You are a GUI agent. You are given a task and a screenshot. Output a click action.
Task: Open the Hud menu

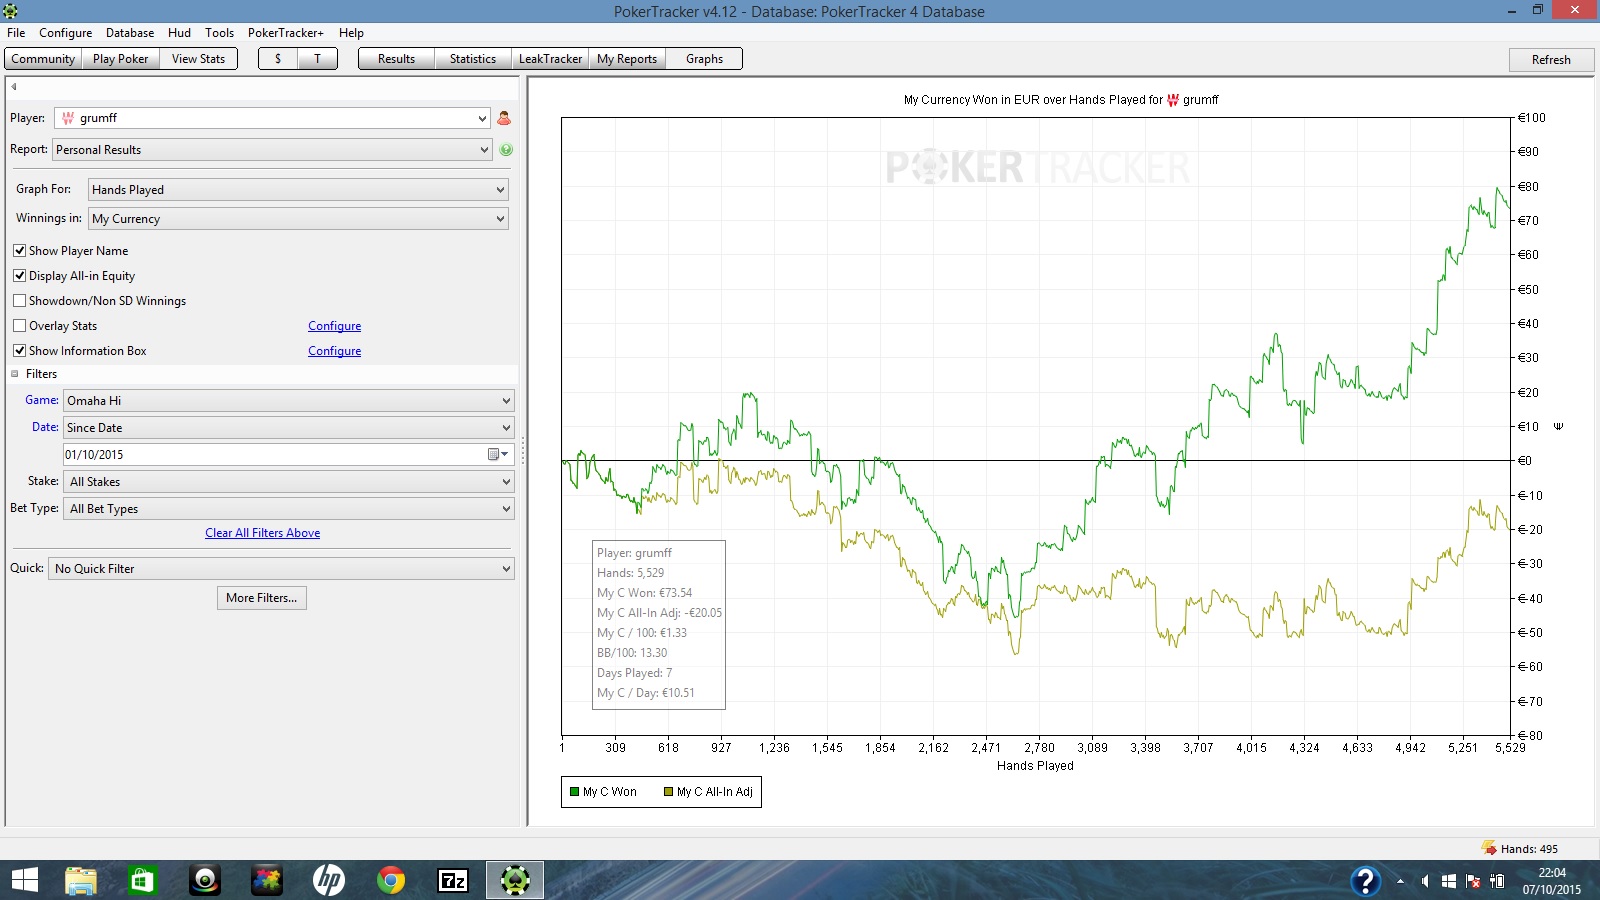[x=179, y=33]
